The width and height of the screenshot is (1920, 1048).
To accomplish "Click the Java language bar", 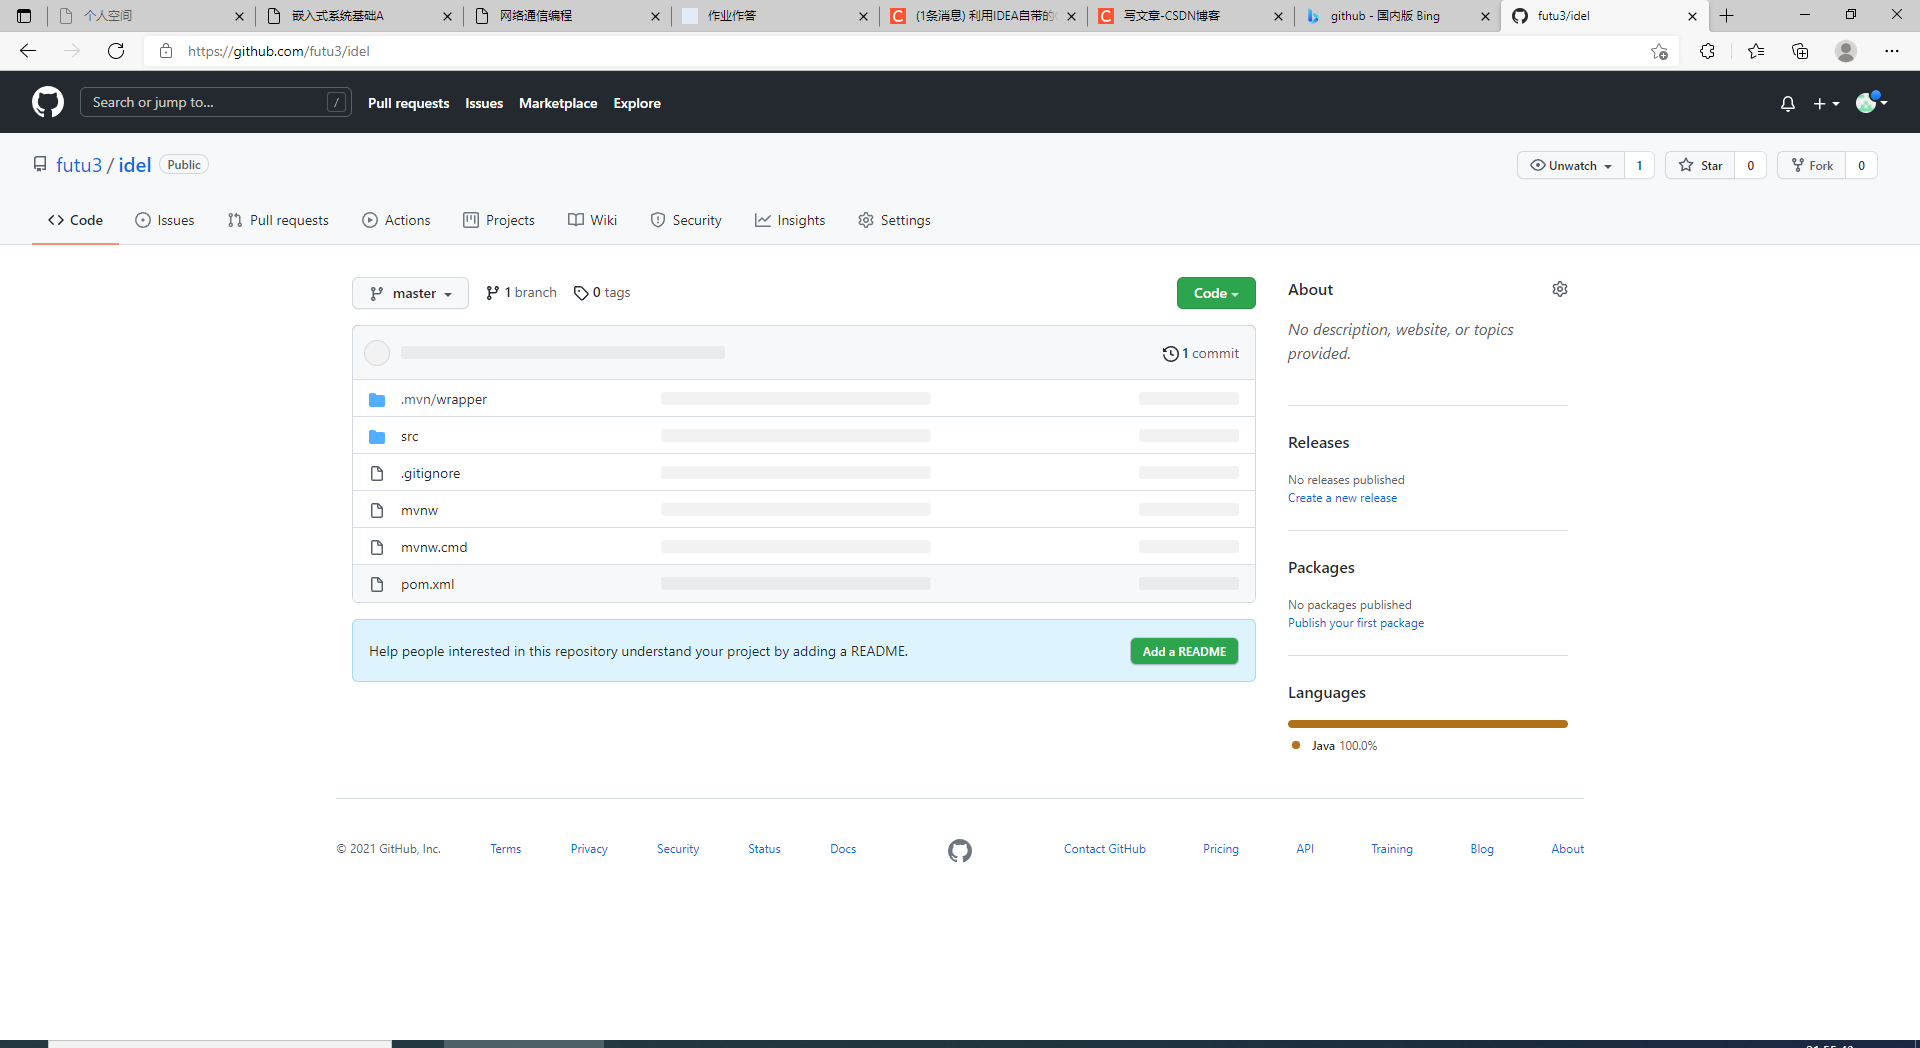I will point(1428,724).
